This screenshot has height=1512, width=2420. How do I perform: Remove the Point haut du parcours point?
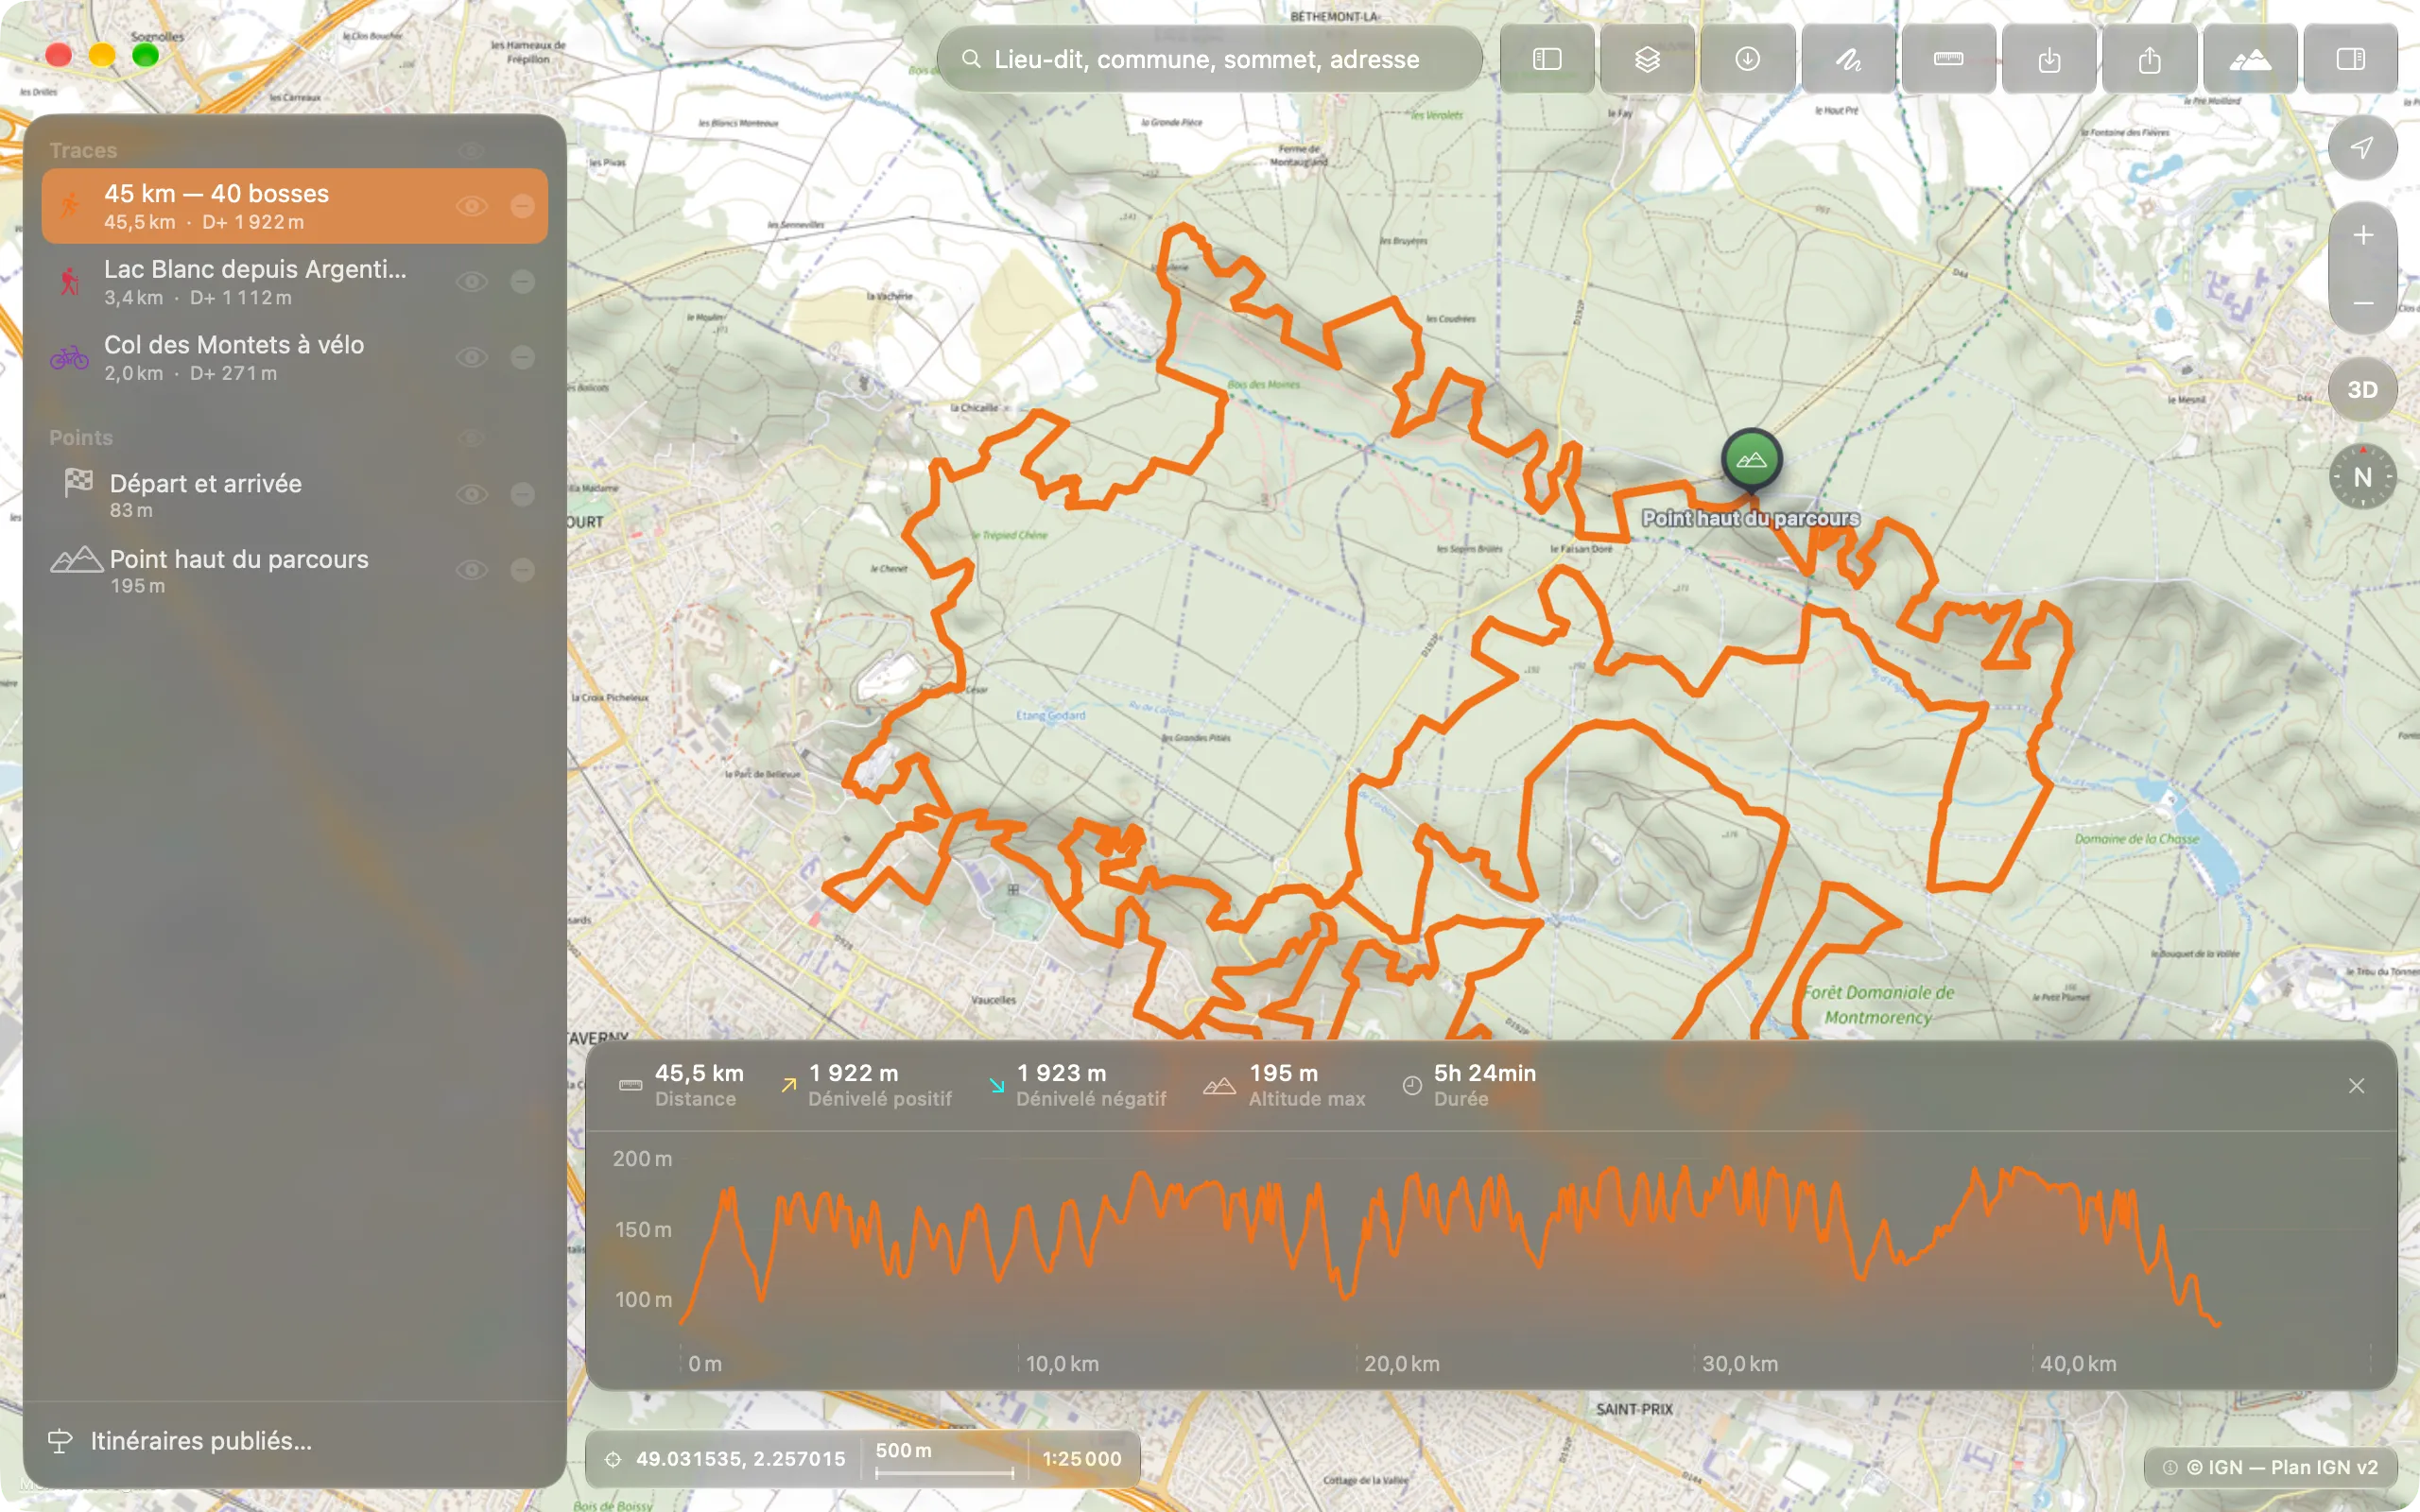click(x=522, y=570)
